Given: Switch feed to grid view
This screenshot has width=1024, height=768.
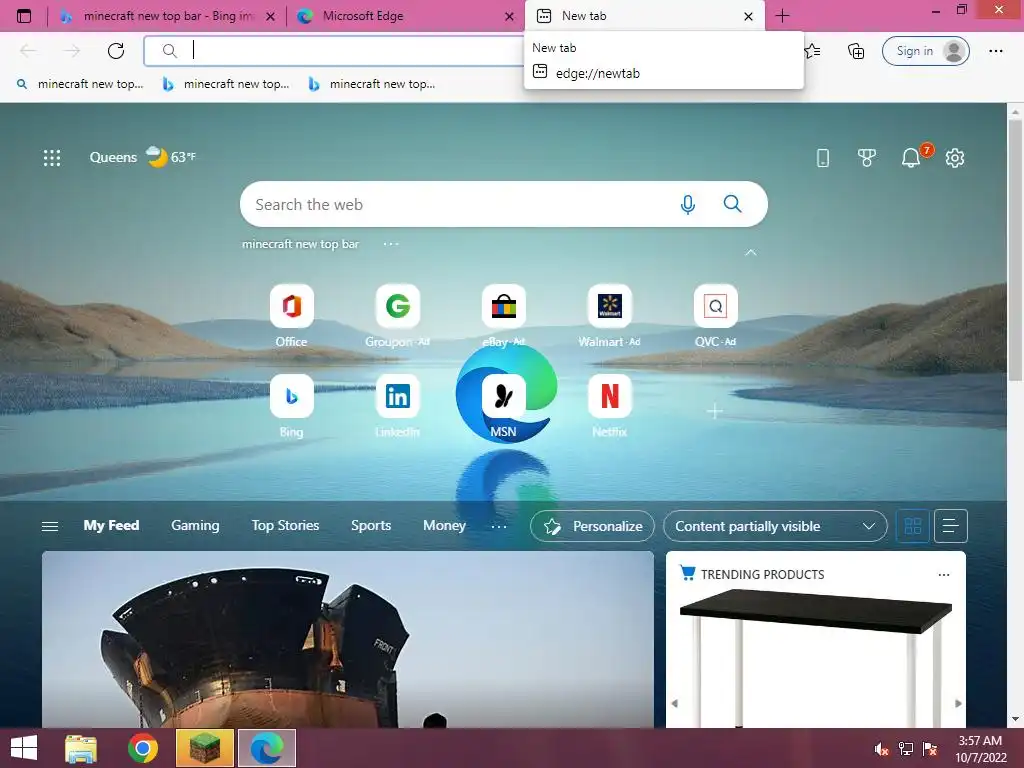Looking at the screenshot, I should (x=913, y=526).
